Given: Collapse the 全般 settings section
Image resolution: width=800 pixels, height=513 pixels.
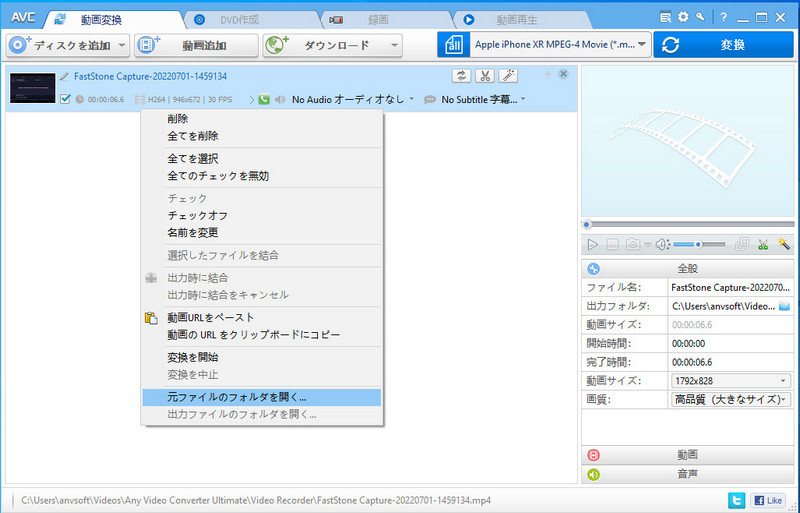Looking at the screenshot, I should (687, 268).
